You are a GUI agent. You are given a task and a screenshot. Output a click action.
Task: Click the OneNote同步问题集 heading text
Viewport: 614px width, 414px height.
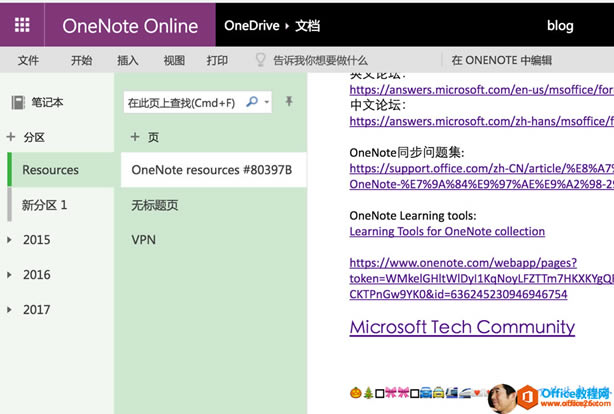[x=407, y=152]
